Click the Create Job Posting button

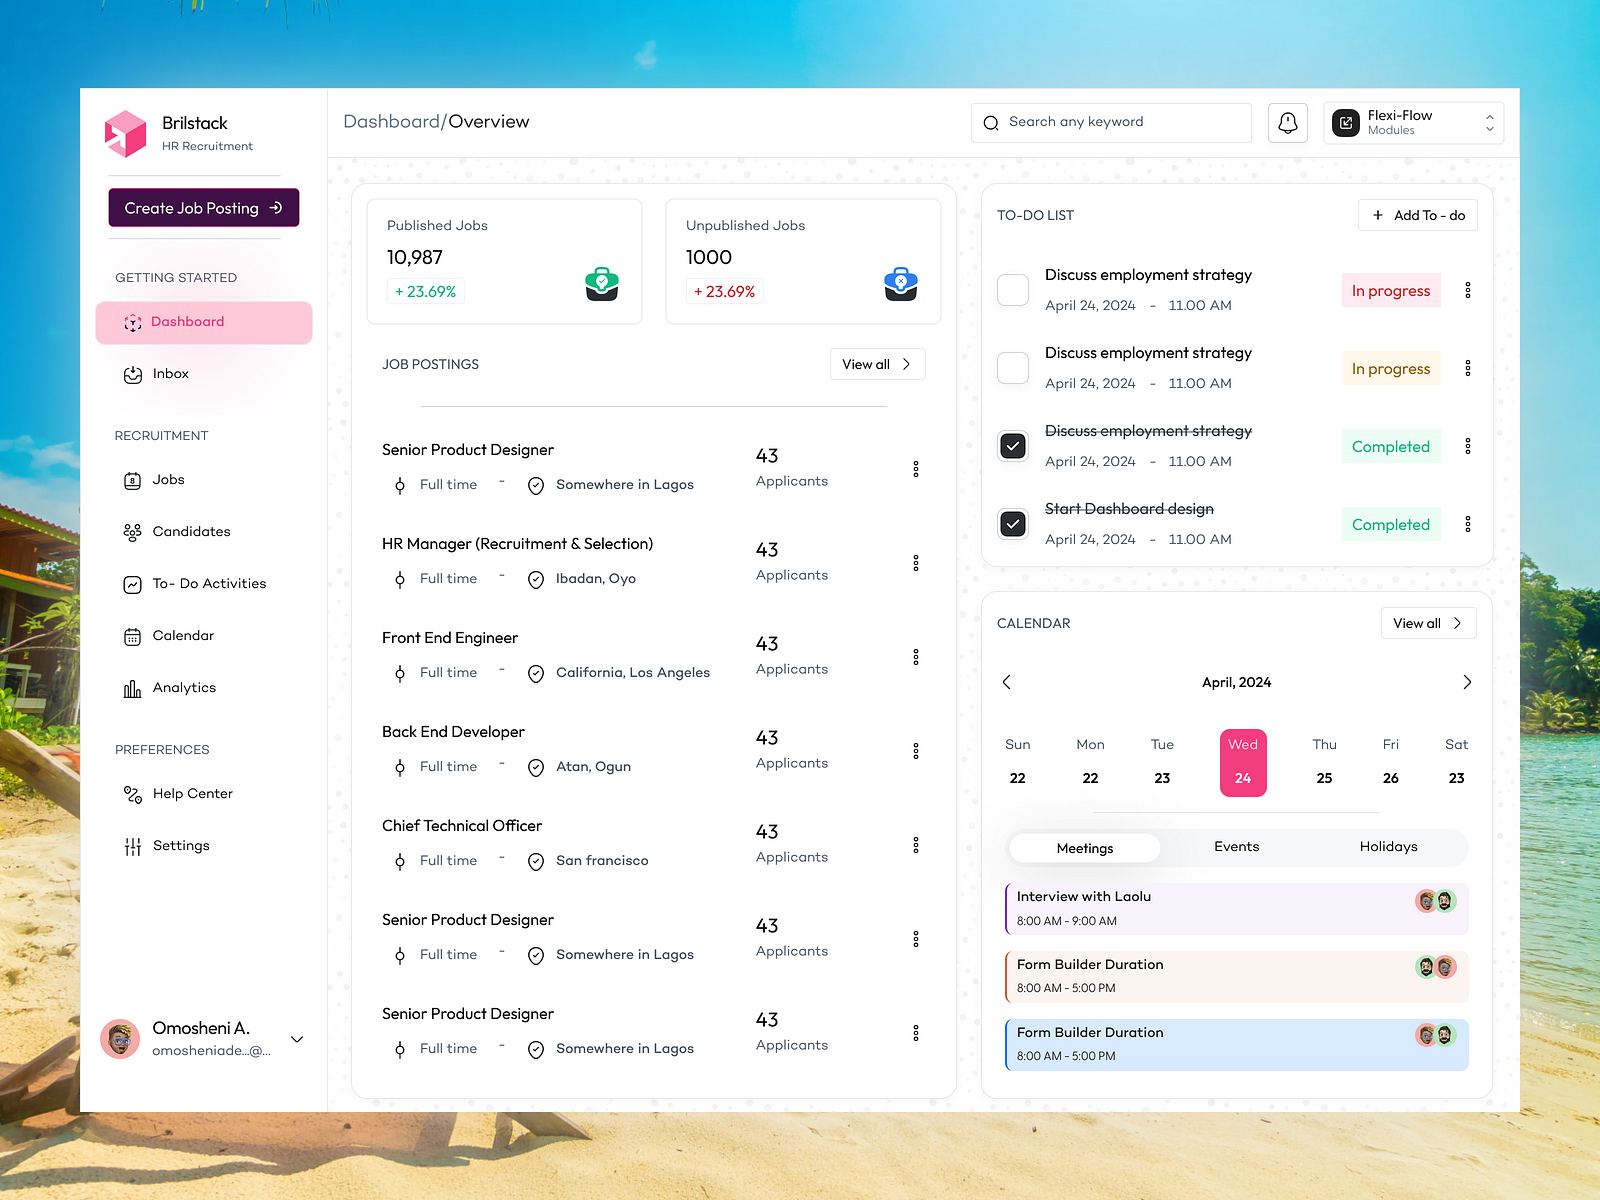pyautogui.click(x=203, y=208)
